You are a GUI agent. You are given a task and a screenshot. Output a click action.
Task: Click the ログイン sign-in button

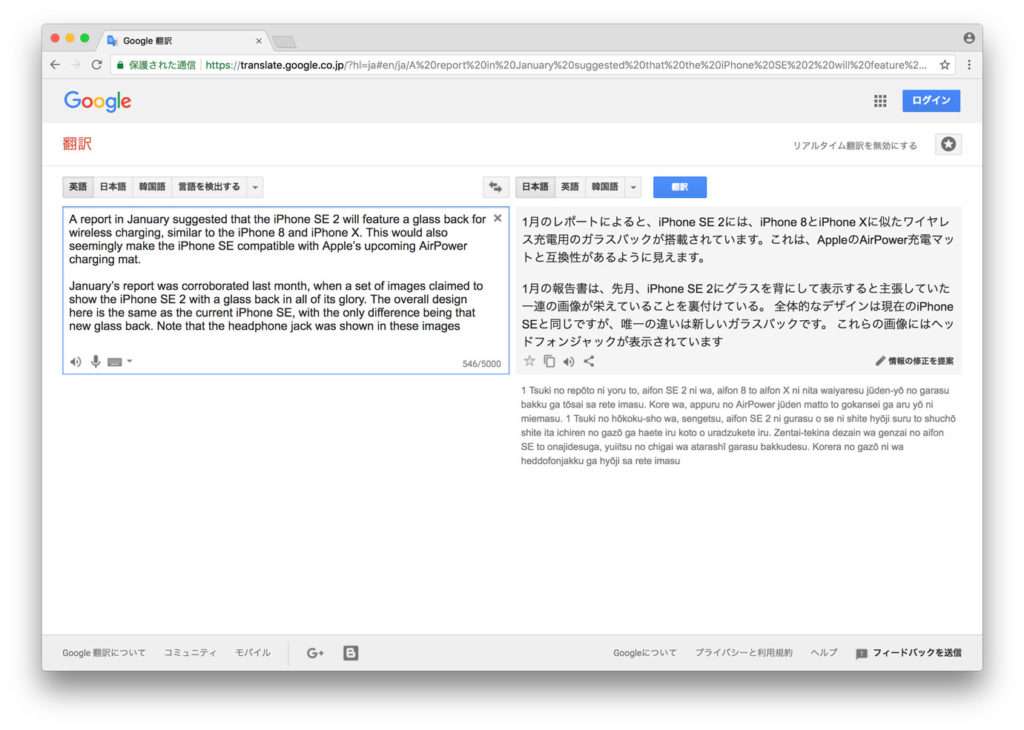(x=931, y=101)
